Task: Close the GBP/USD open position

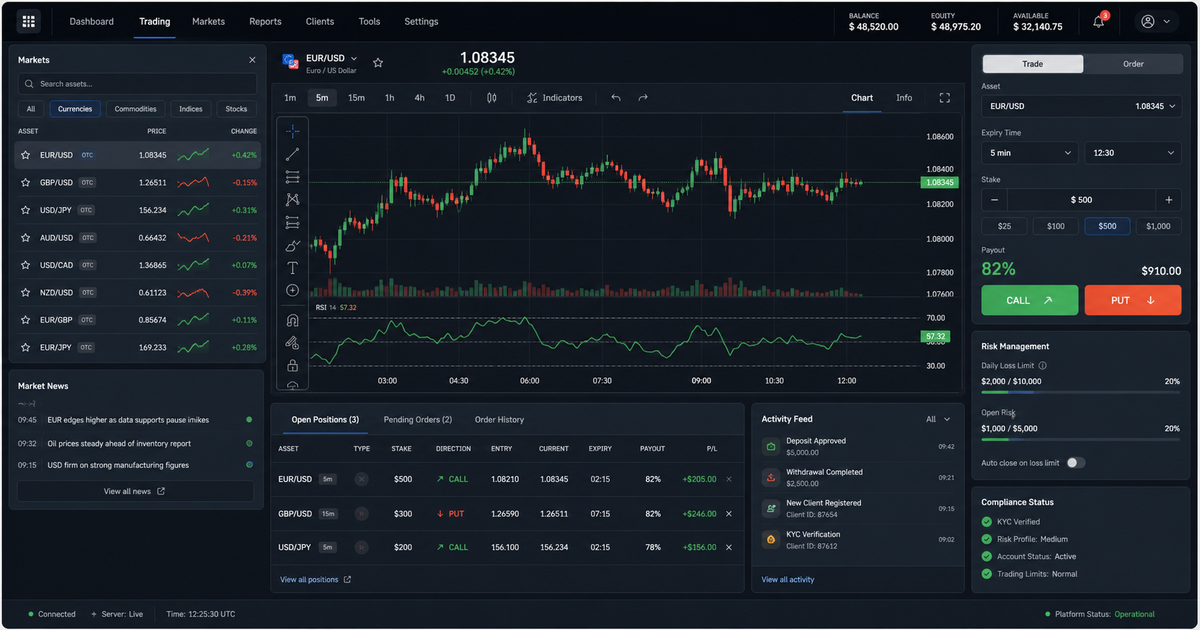Action: pyautogui.click(x=728, y=513)
